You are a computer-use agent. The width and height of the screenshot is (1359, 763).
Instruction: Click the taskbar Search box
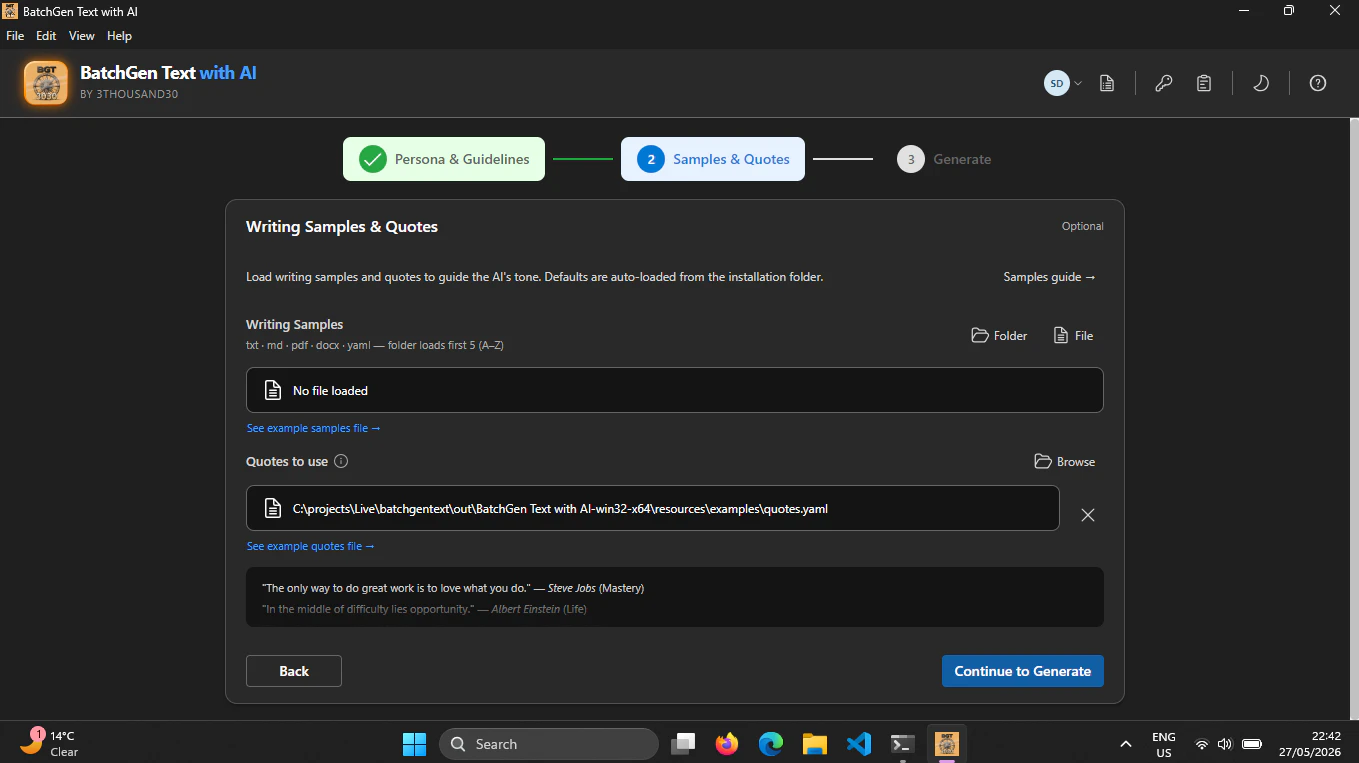[548, 744]
